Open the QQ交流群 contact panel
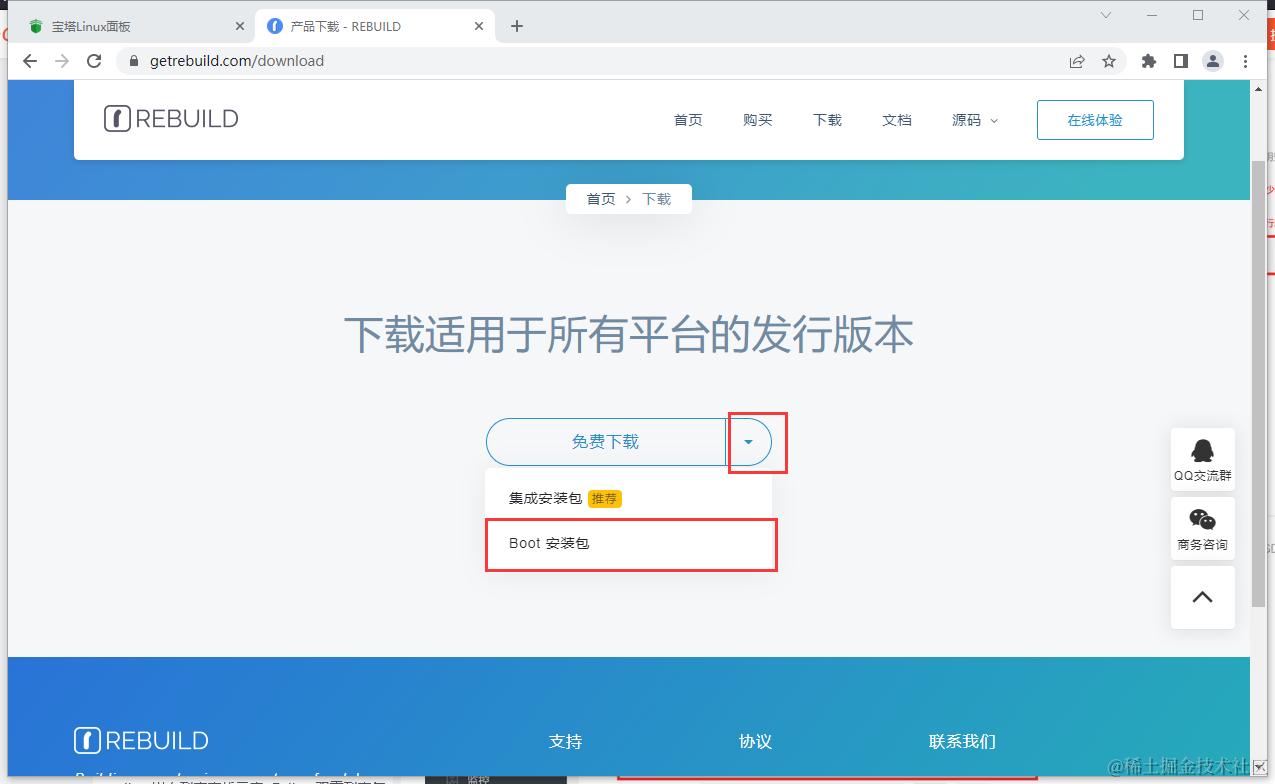 click(1202, 459)
